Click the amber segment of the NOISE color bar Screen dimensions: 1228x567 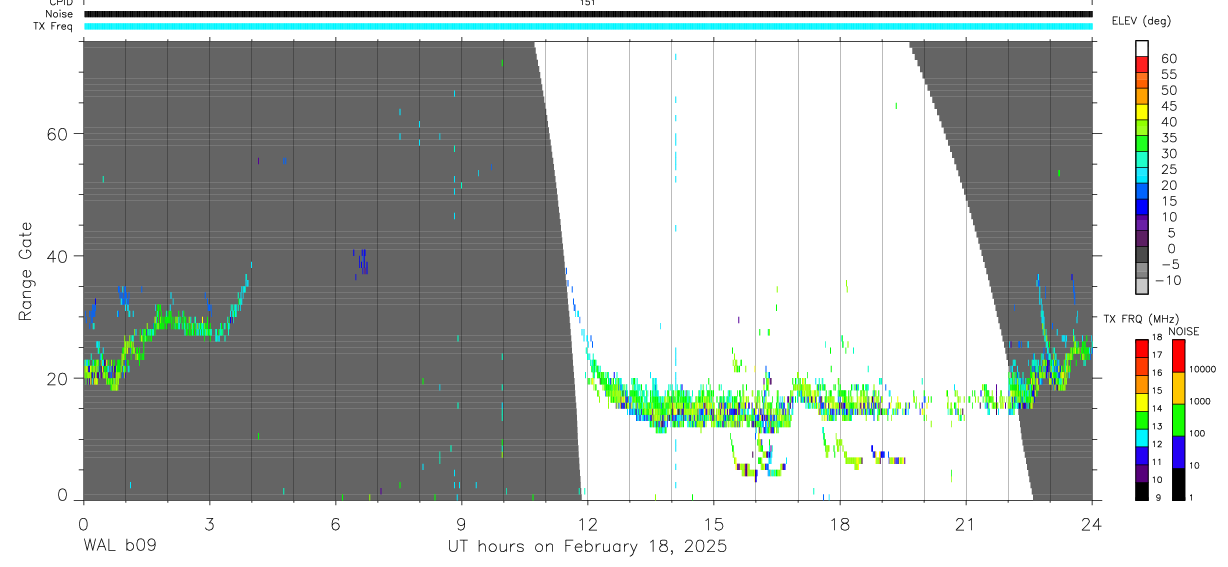pos(1179,388)
